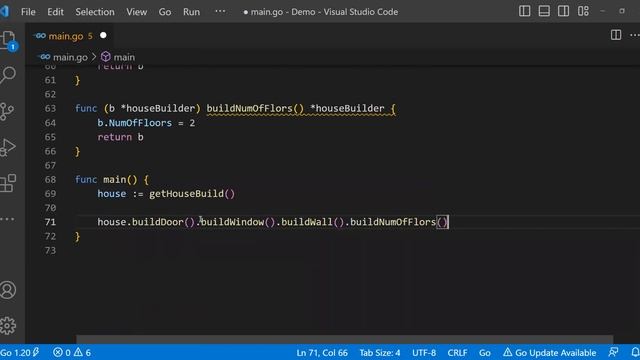Open Problems via errors and warnings indicator
The width and height of the screenshot is (640, 360).
click(72, 352)
